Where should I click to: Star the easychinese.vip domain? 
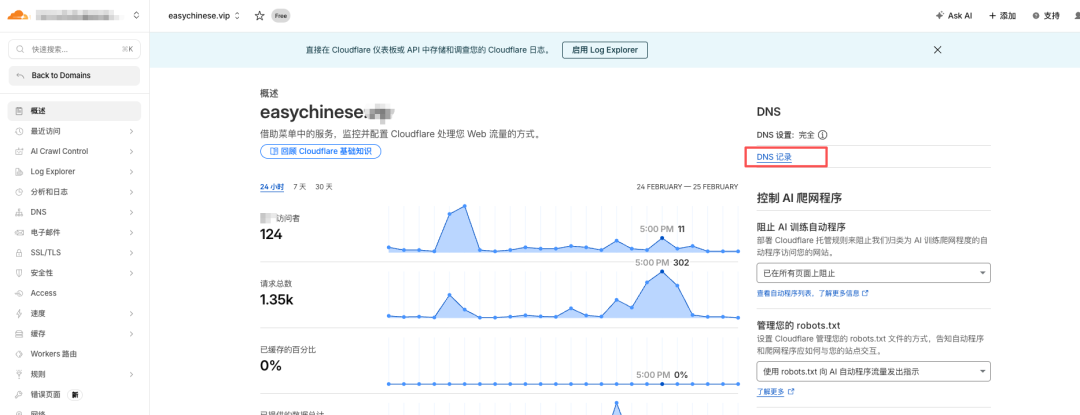point(260,15)
